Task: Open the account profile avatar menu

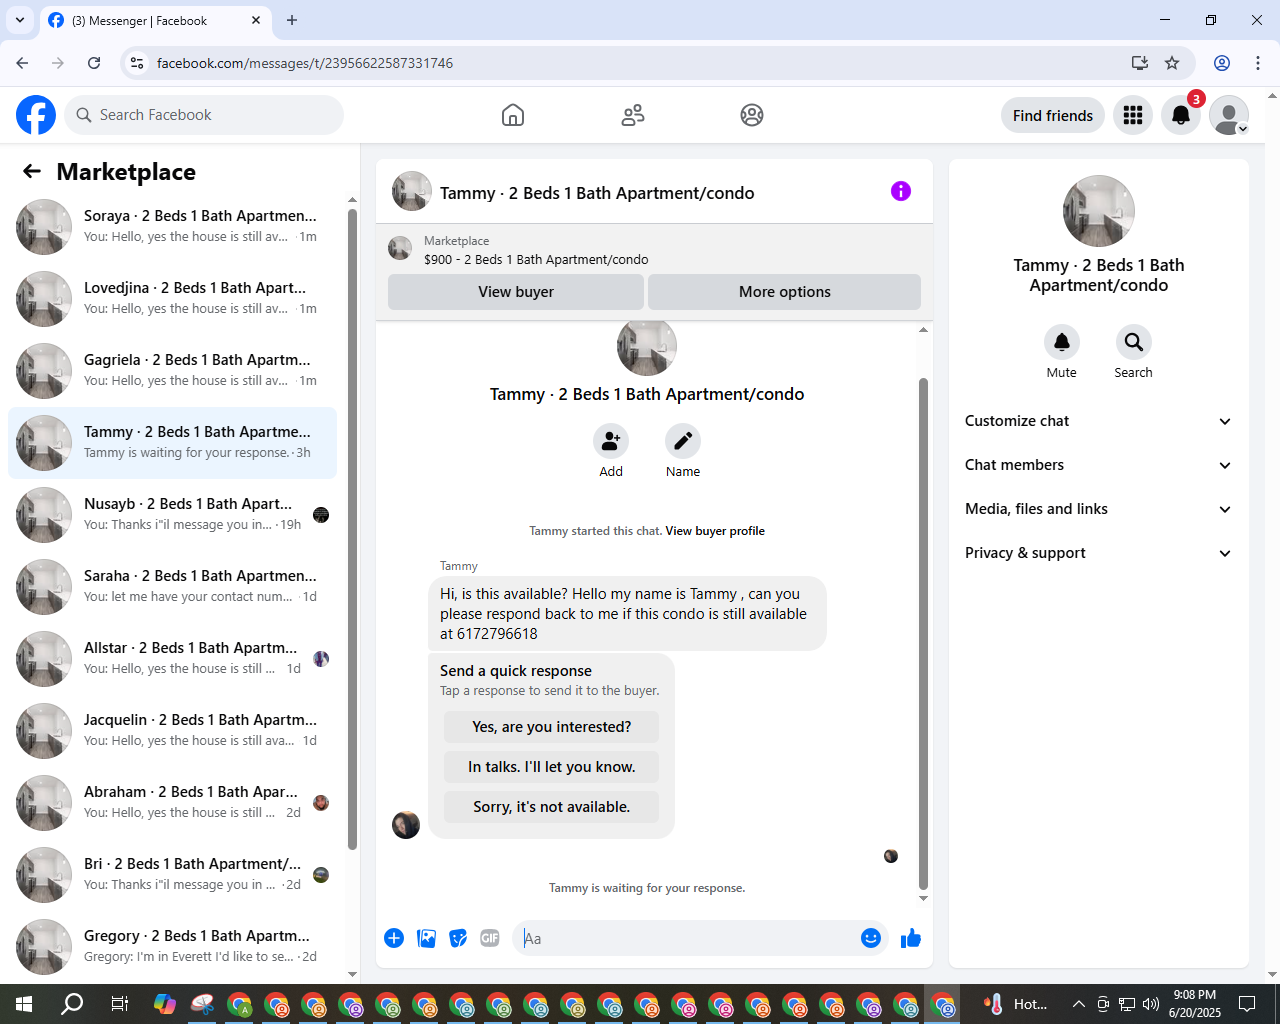Action: point(1229,115)
